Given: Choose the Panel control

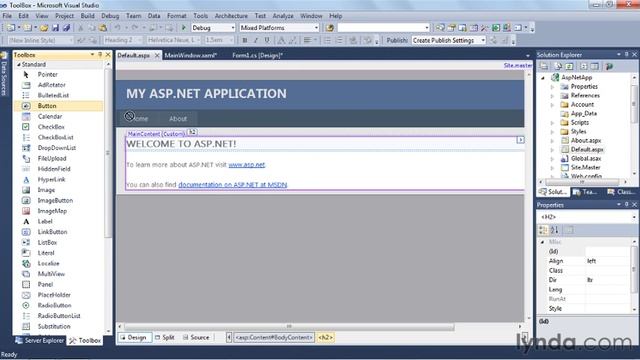Looking at the screenshot, I should point(45,284).
